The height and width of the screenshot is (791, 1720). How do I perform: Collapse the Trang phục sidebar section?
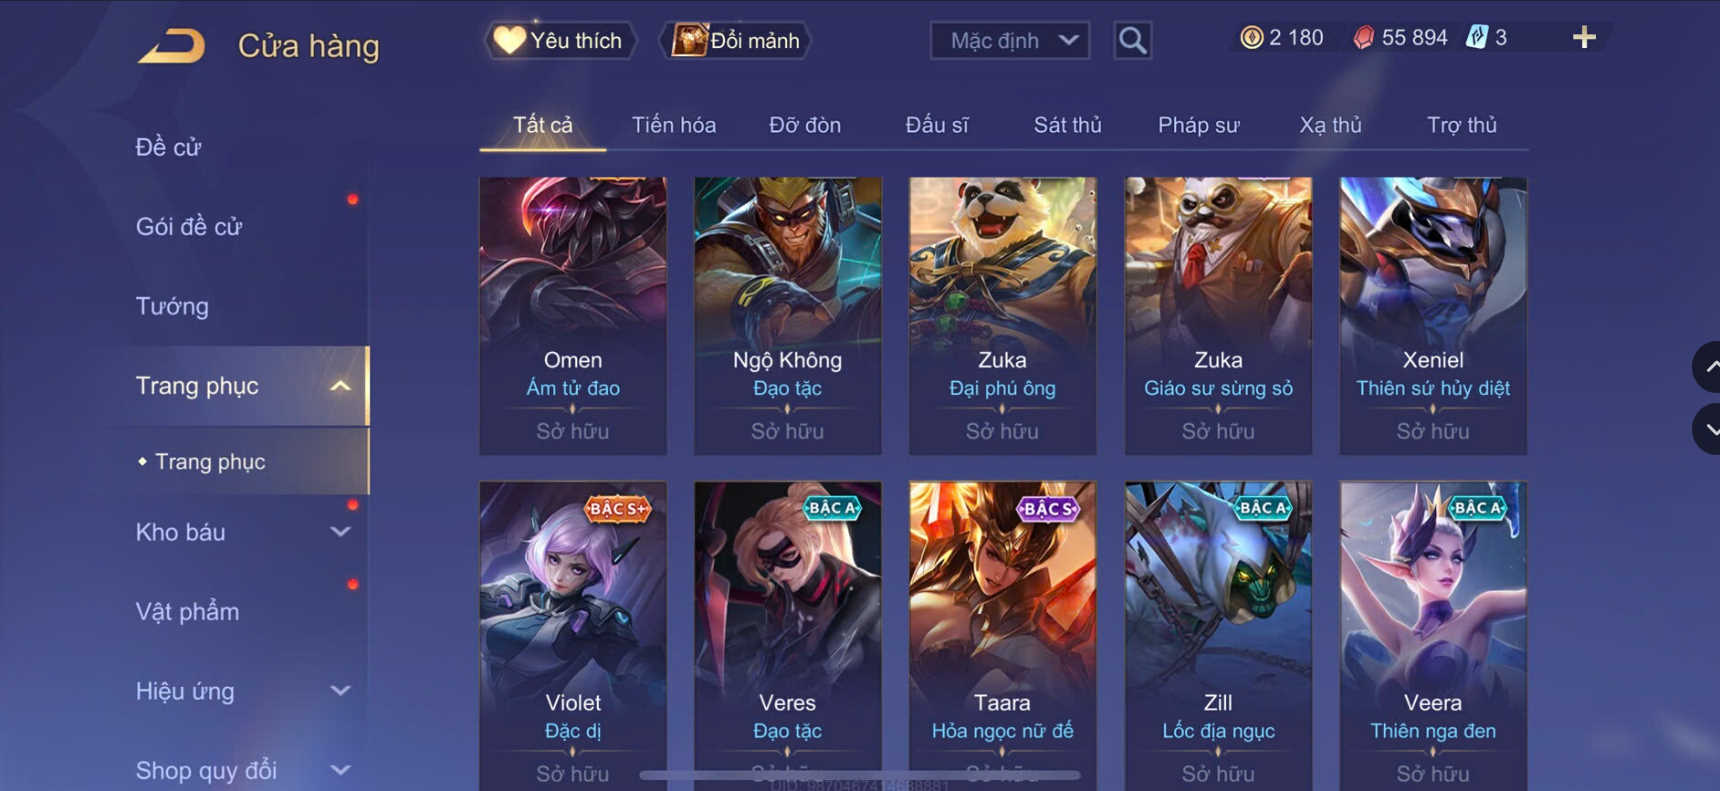click(341, 386)
